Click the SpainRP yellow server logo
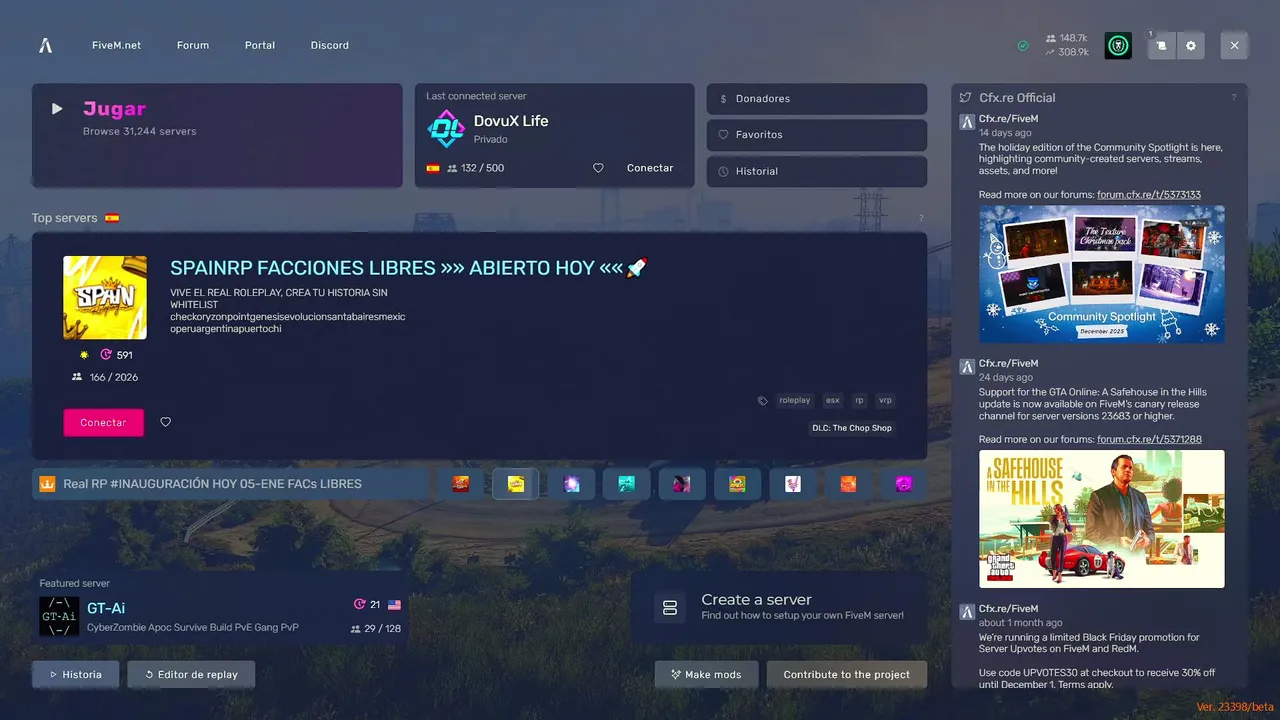The width and height of the screenshot is (1280, 720). (x=105, y=297)
